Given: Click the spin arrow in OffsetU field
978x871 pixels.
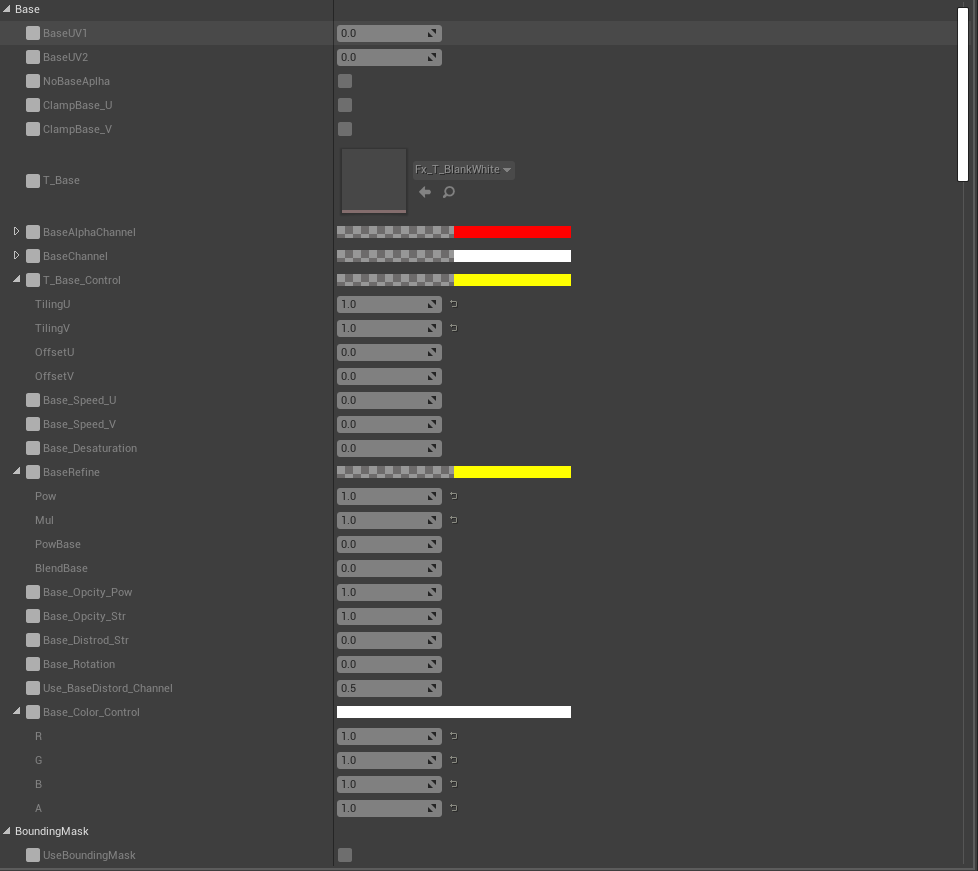Looking at the screenshot, I should pyautogui.click(x=432, y=352).
